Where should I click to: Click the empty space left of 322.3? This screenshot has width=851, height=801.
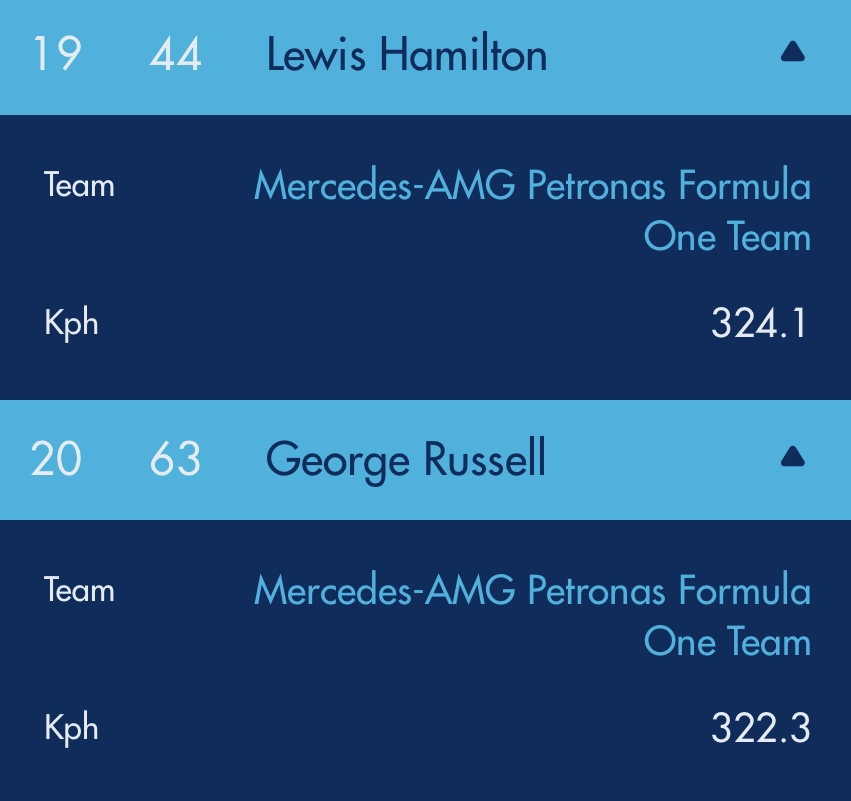tap(400, 728)
